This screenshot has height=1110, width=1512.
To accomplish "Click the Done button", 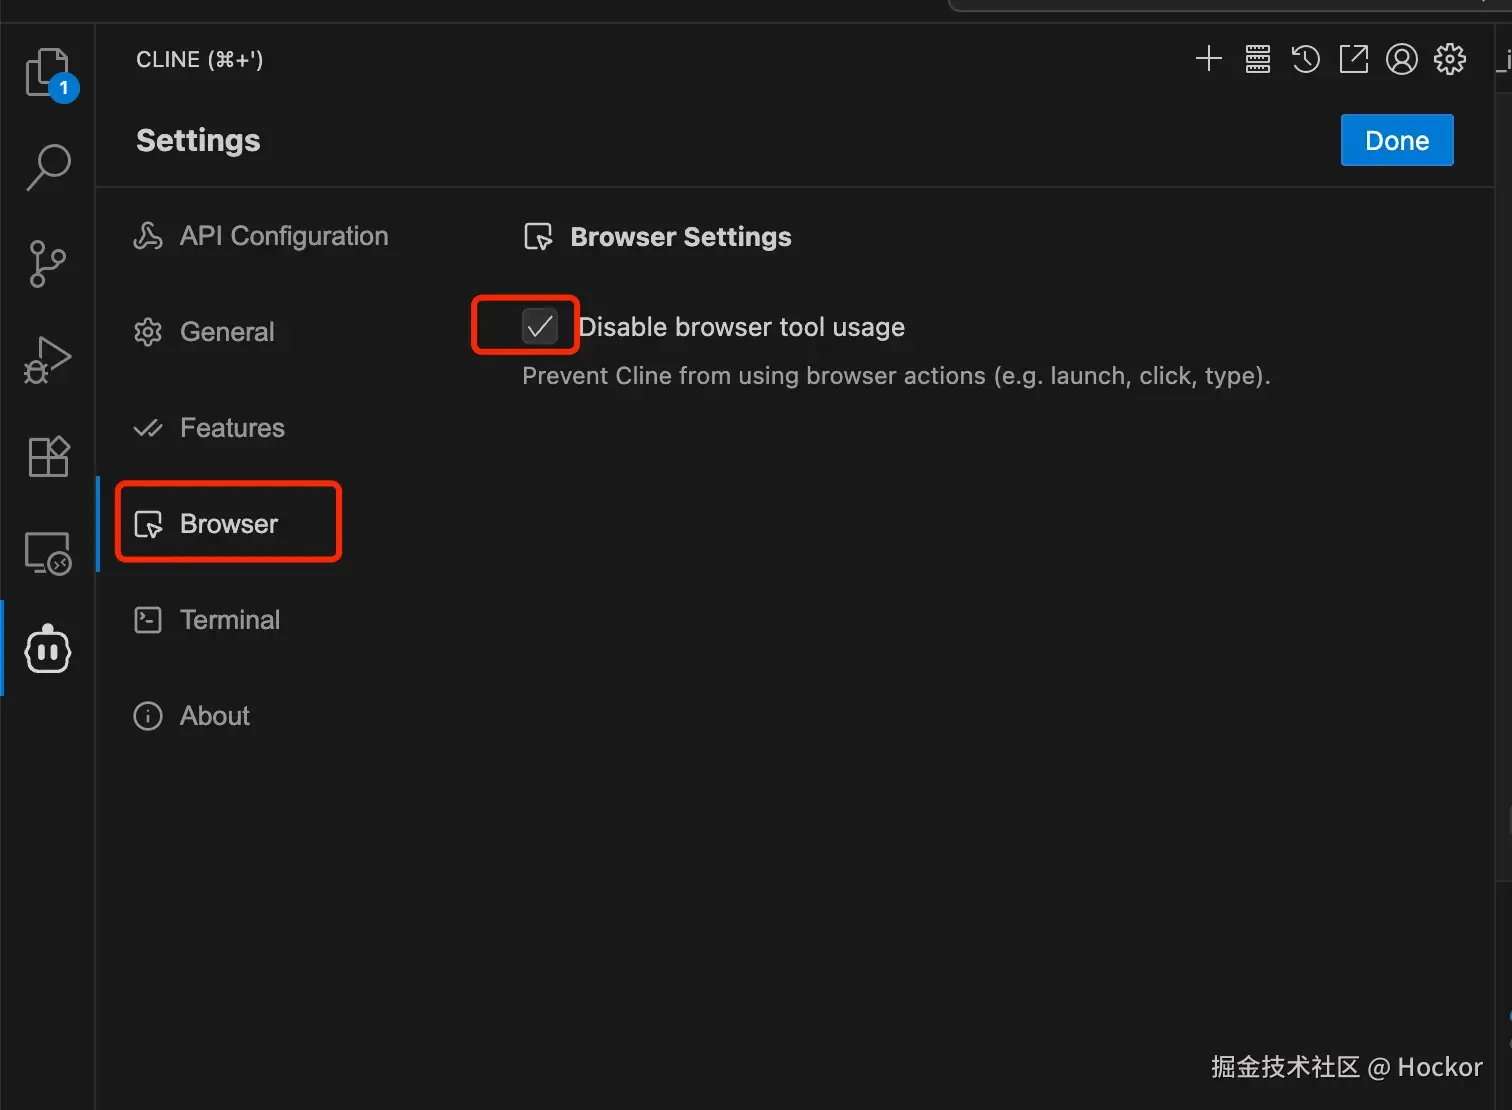I will pyautogui.click(x=1397, y=140).
